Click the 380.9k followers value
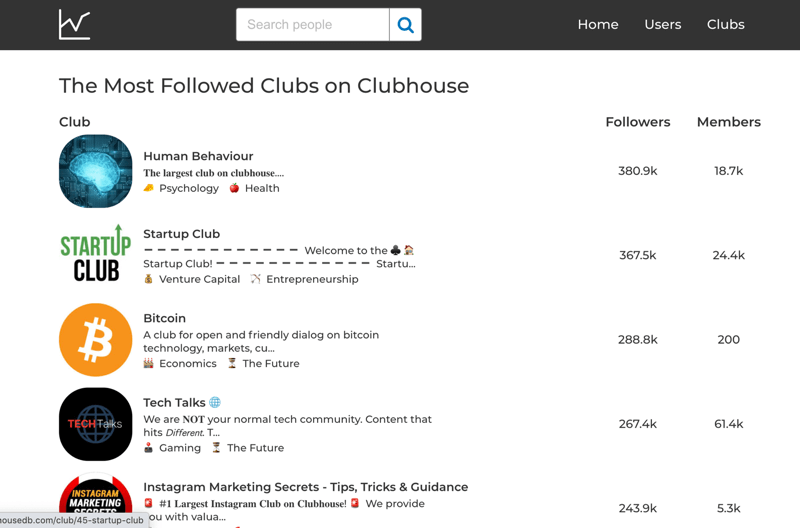Image resolution: width=800 pixels, height=528 pixels. [x=638, y=171]
